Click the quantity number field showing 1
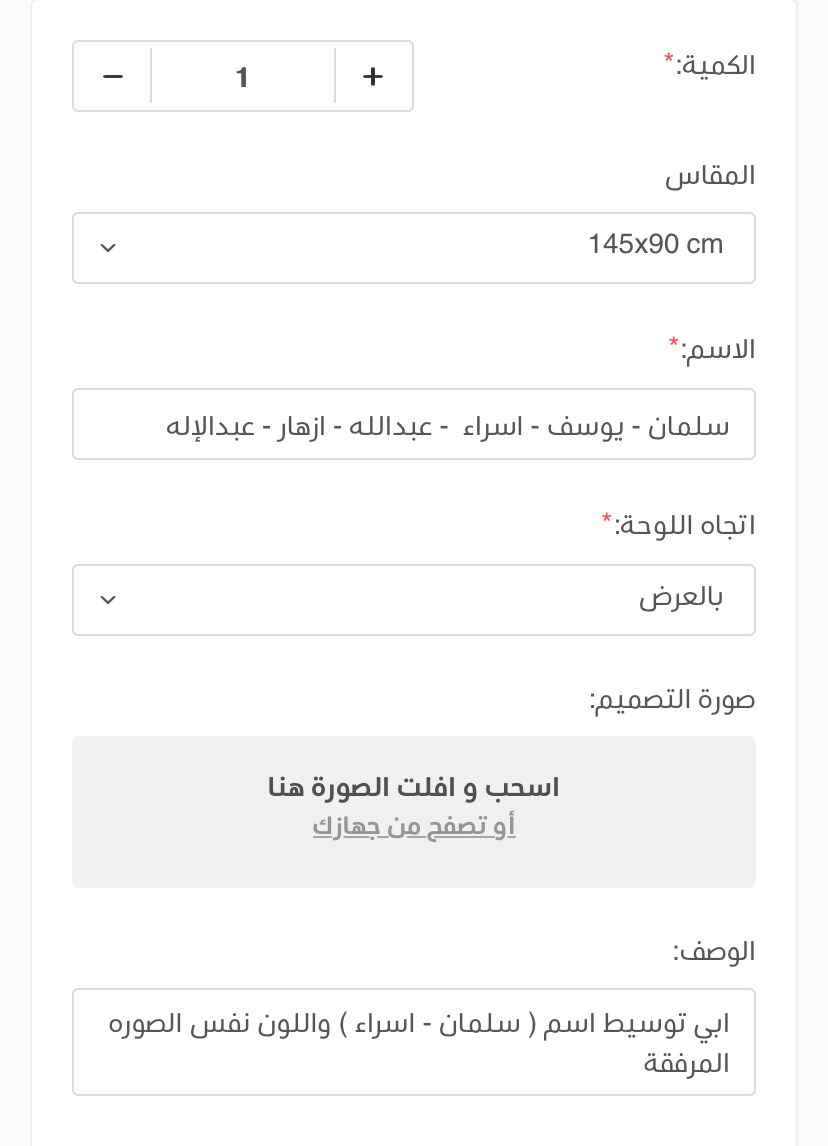 (x=242, y=76)
